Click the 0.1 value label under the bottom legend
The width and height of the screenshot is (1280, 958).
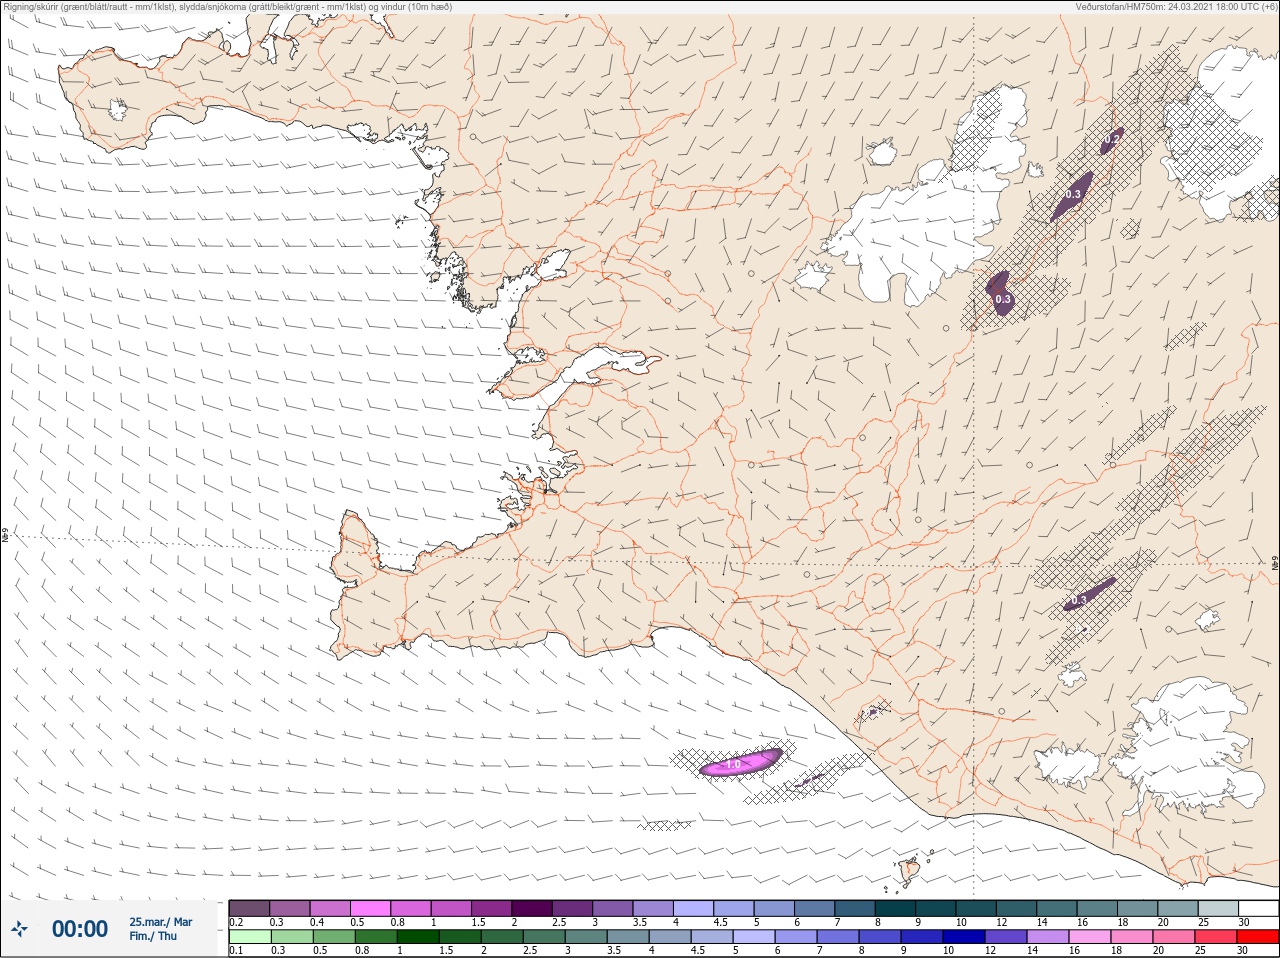(236, 951)
